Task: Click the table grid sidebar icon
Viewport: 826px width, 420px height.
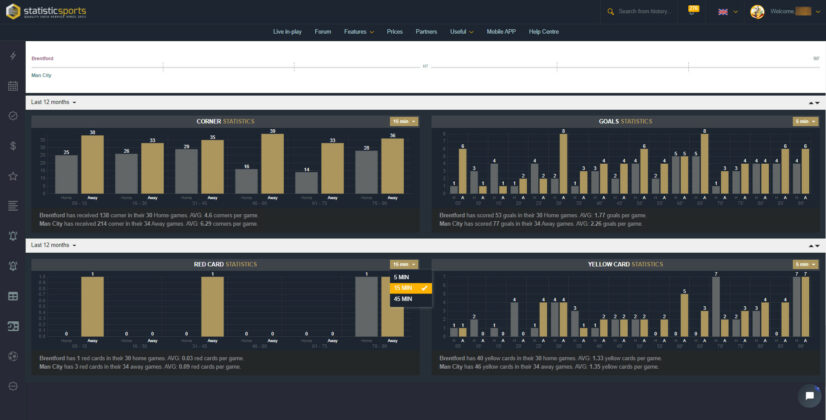Action: pos(12,296)
